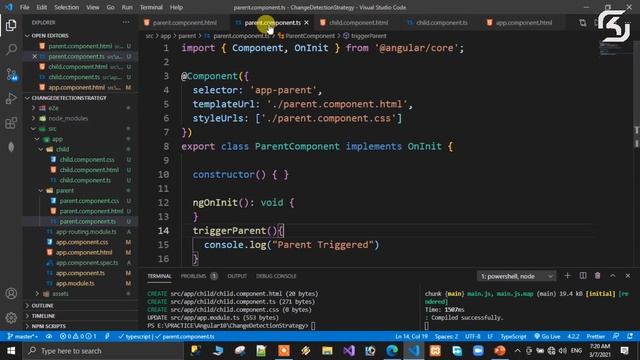Open child.component.css in the file tree
The height and width of the screenshot is (360, 640).
(x=87, y=160)
